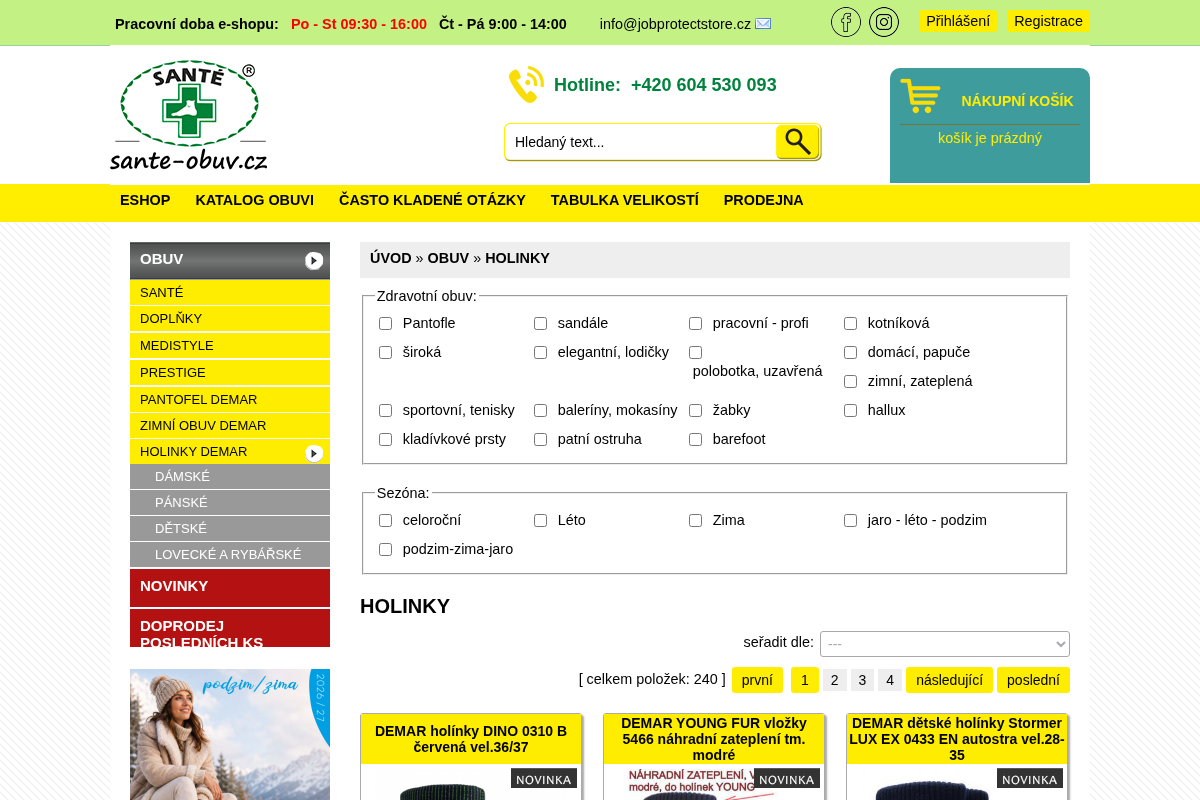The width and height of the screenshot is (1200, 800).
Task: Open DEMAR dětské holínky Stormer product
Action: pos(957,739)
